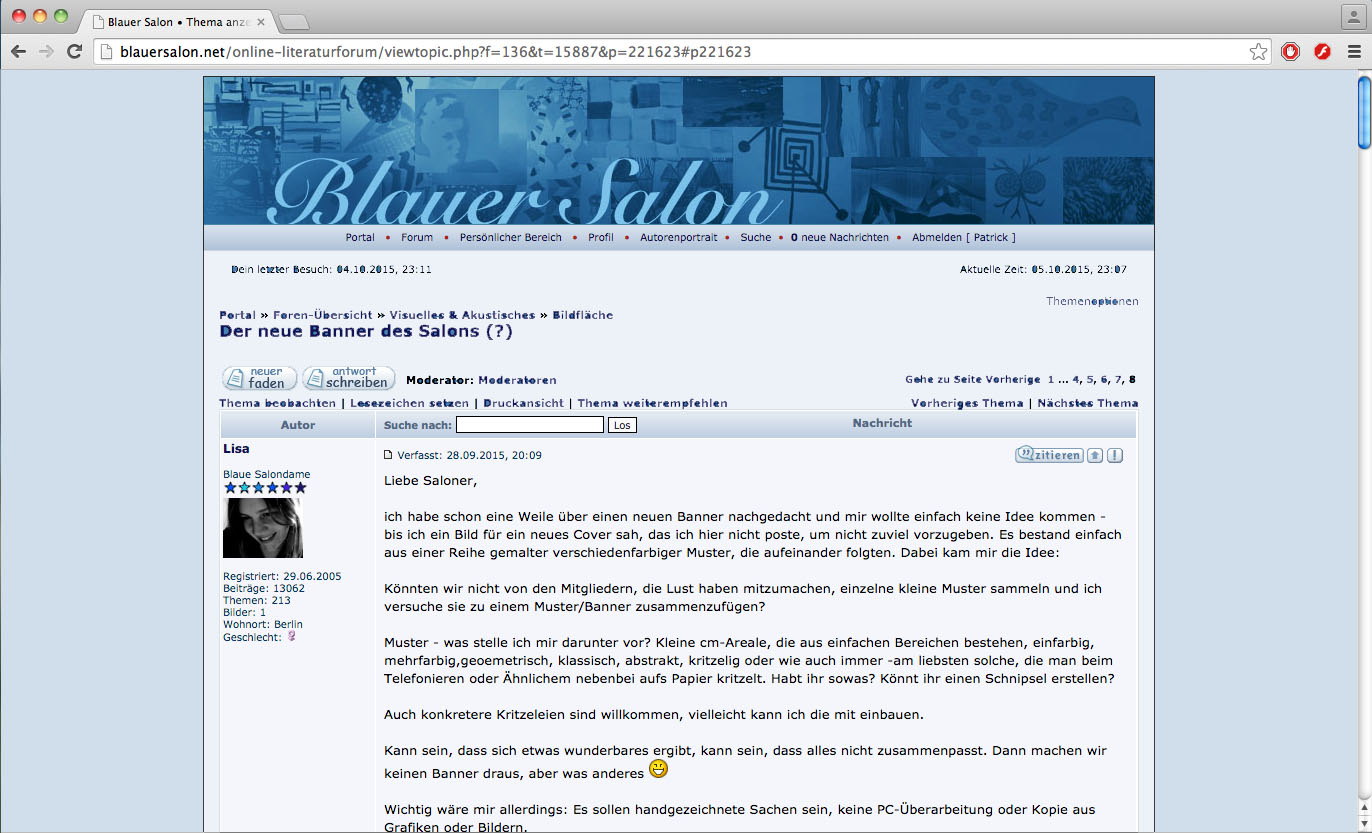
Task: Open the Chrome user profile button
Action: [x=1351, y=17]
